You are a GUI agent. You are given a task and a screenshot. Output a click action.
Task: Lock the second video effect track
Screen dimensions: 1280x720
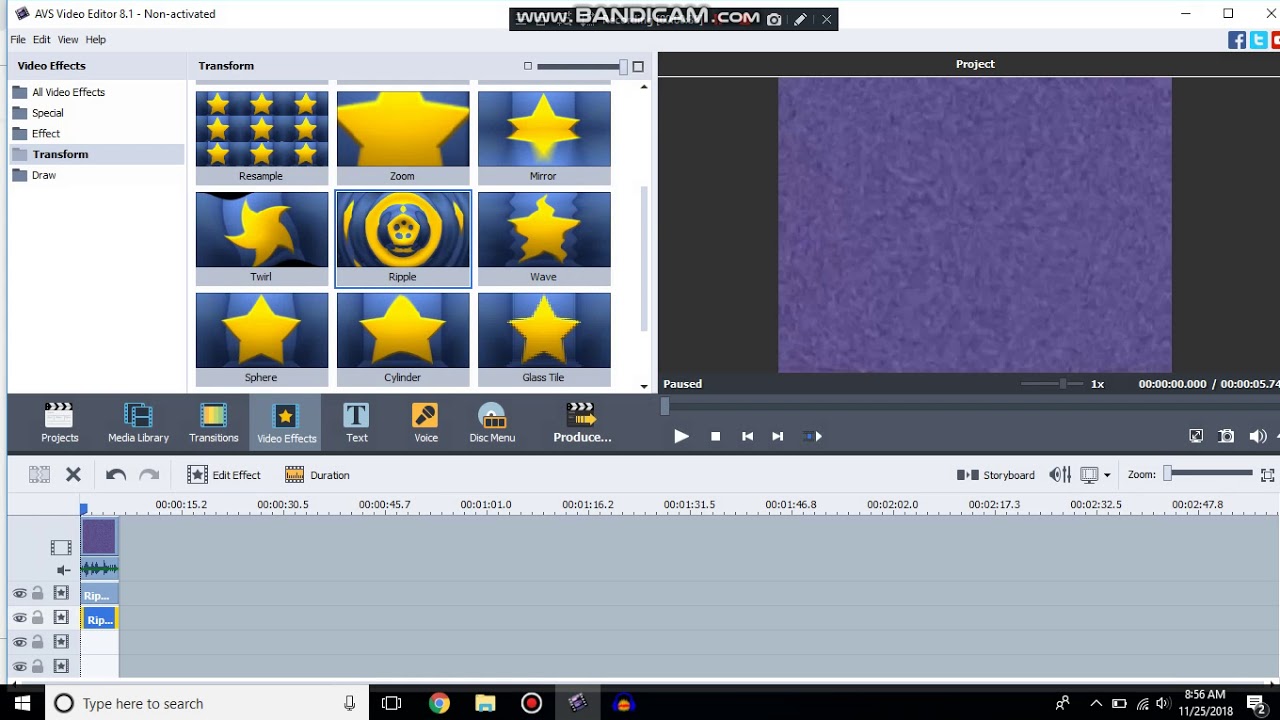[38, 618]
